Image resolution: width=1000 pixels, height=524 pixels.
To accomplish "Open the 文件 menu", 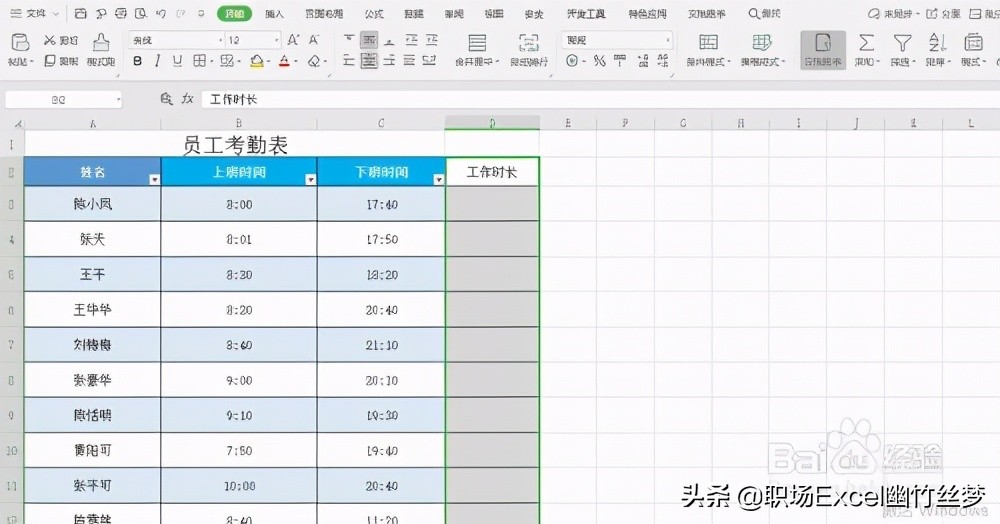I will coord(36,13).
